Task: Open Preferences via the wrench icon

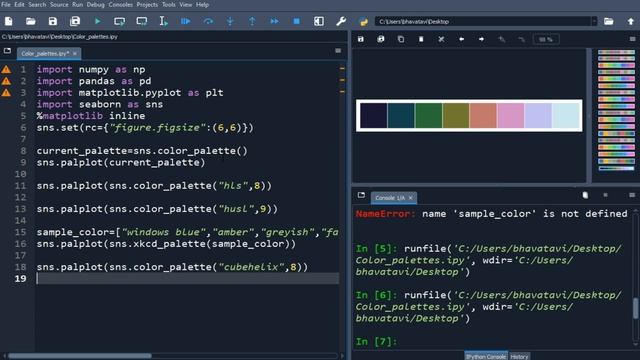Action: click(341, 21)
